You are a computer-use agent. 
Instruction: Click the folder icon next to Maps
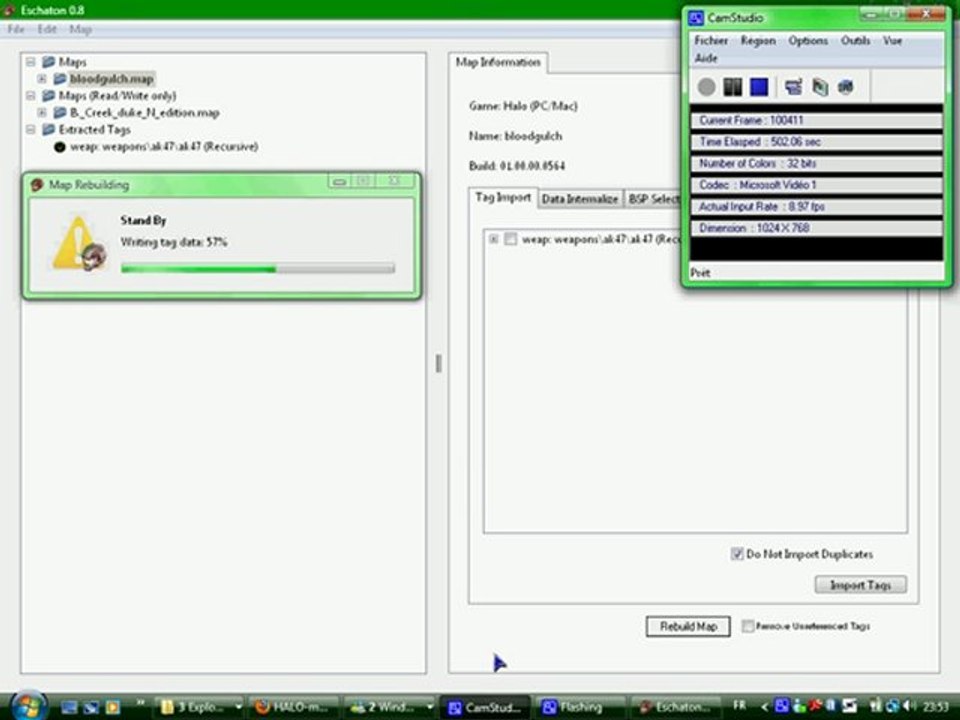48,62
